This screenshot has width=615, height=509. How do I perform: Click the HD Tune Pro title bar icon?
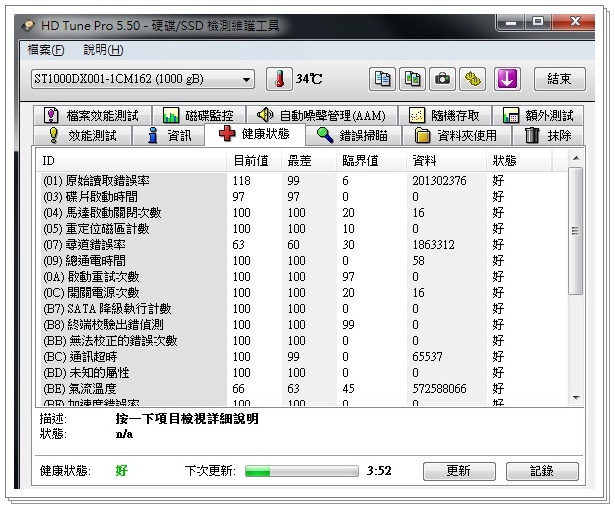click(x=29, y=26)
